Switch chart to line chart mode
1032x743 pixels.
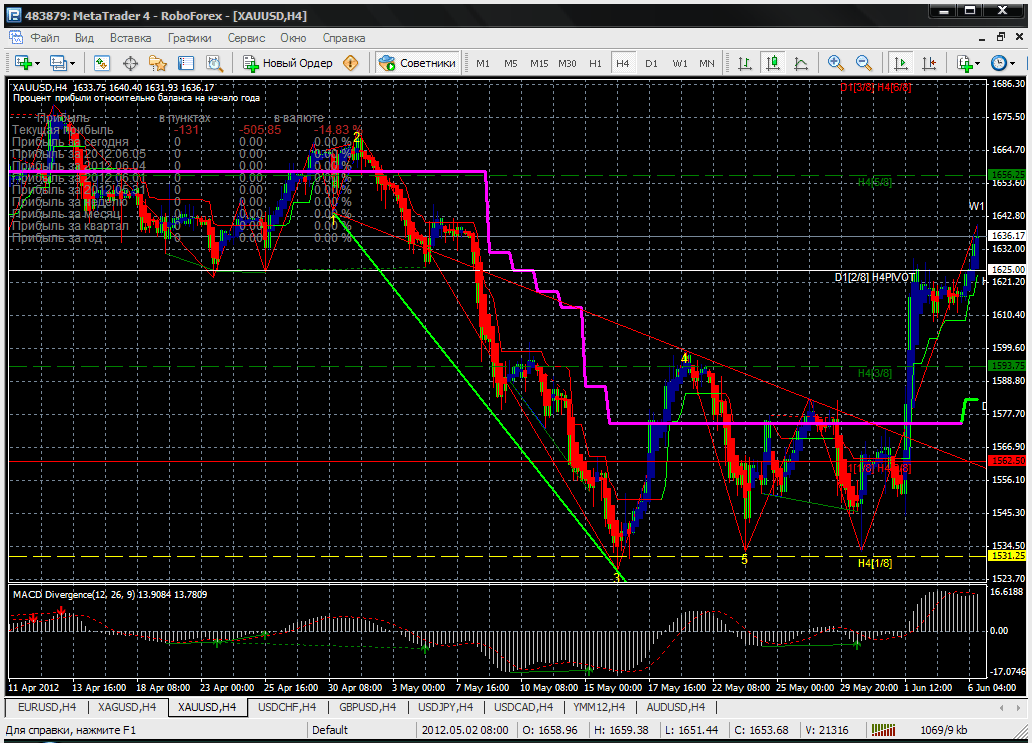(x=801, y=63)
